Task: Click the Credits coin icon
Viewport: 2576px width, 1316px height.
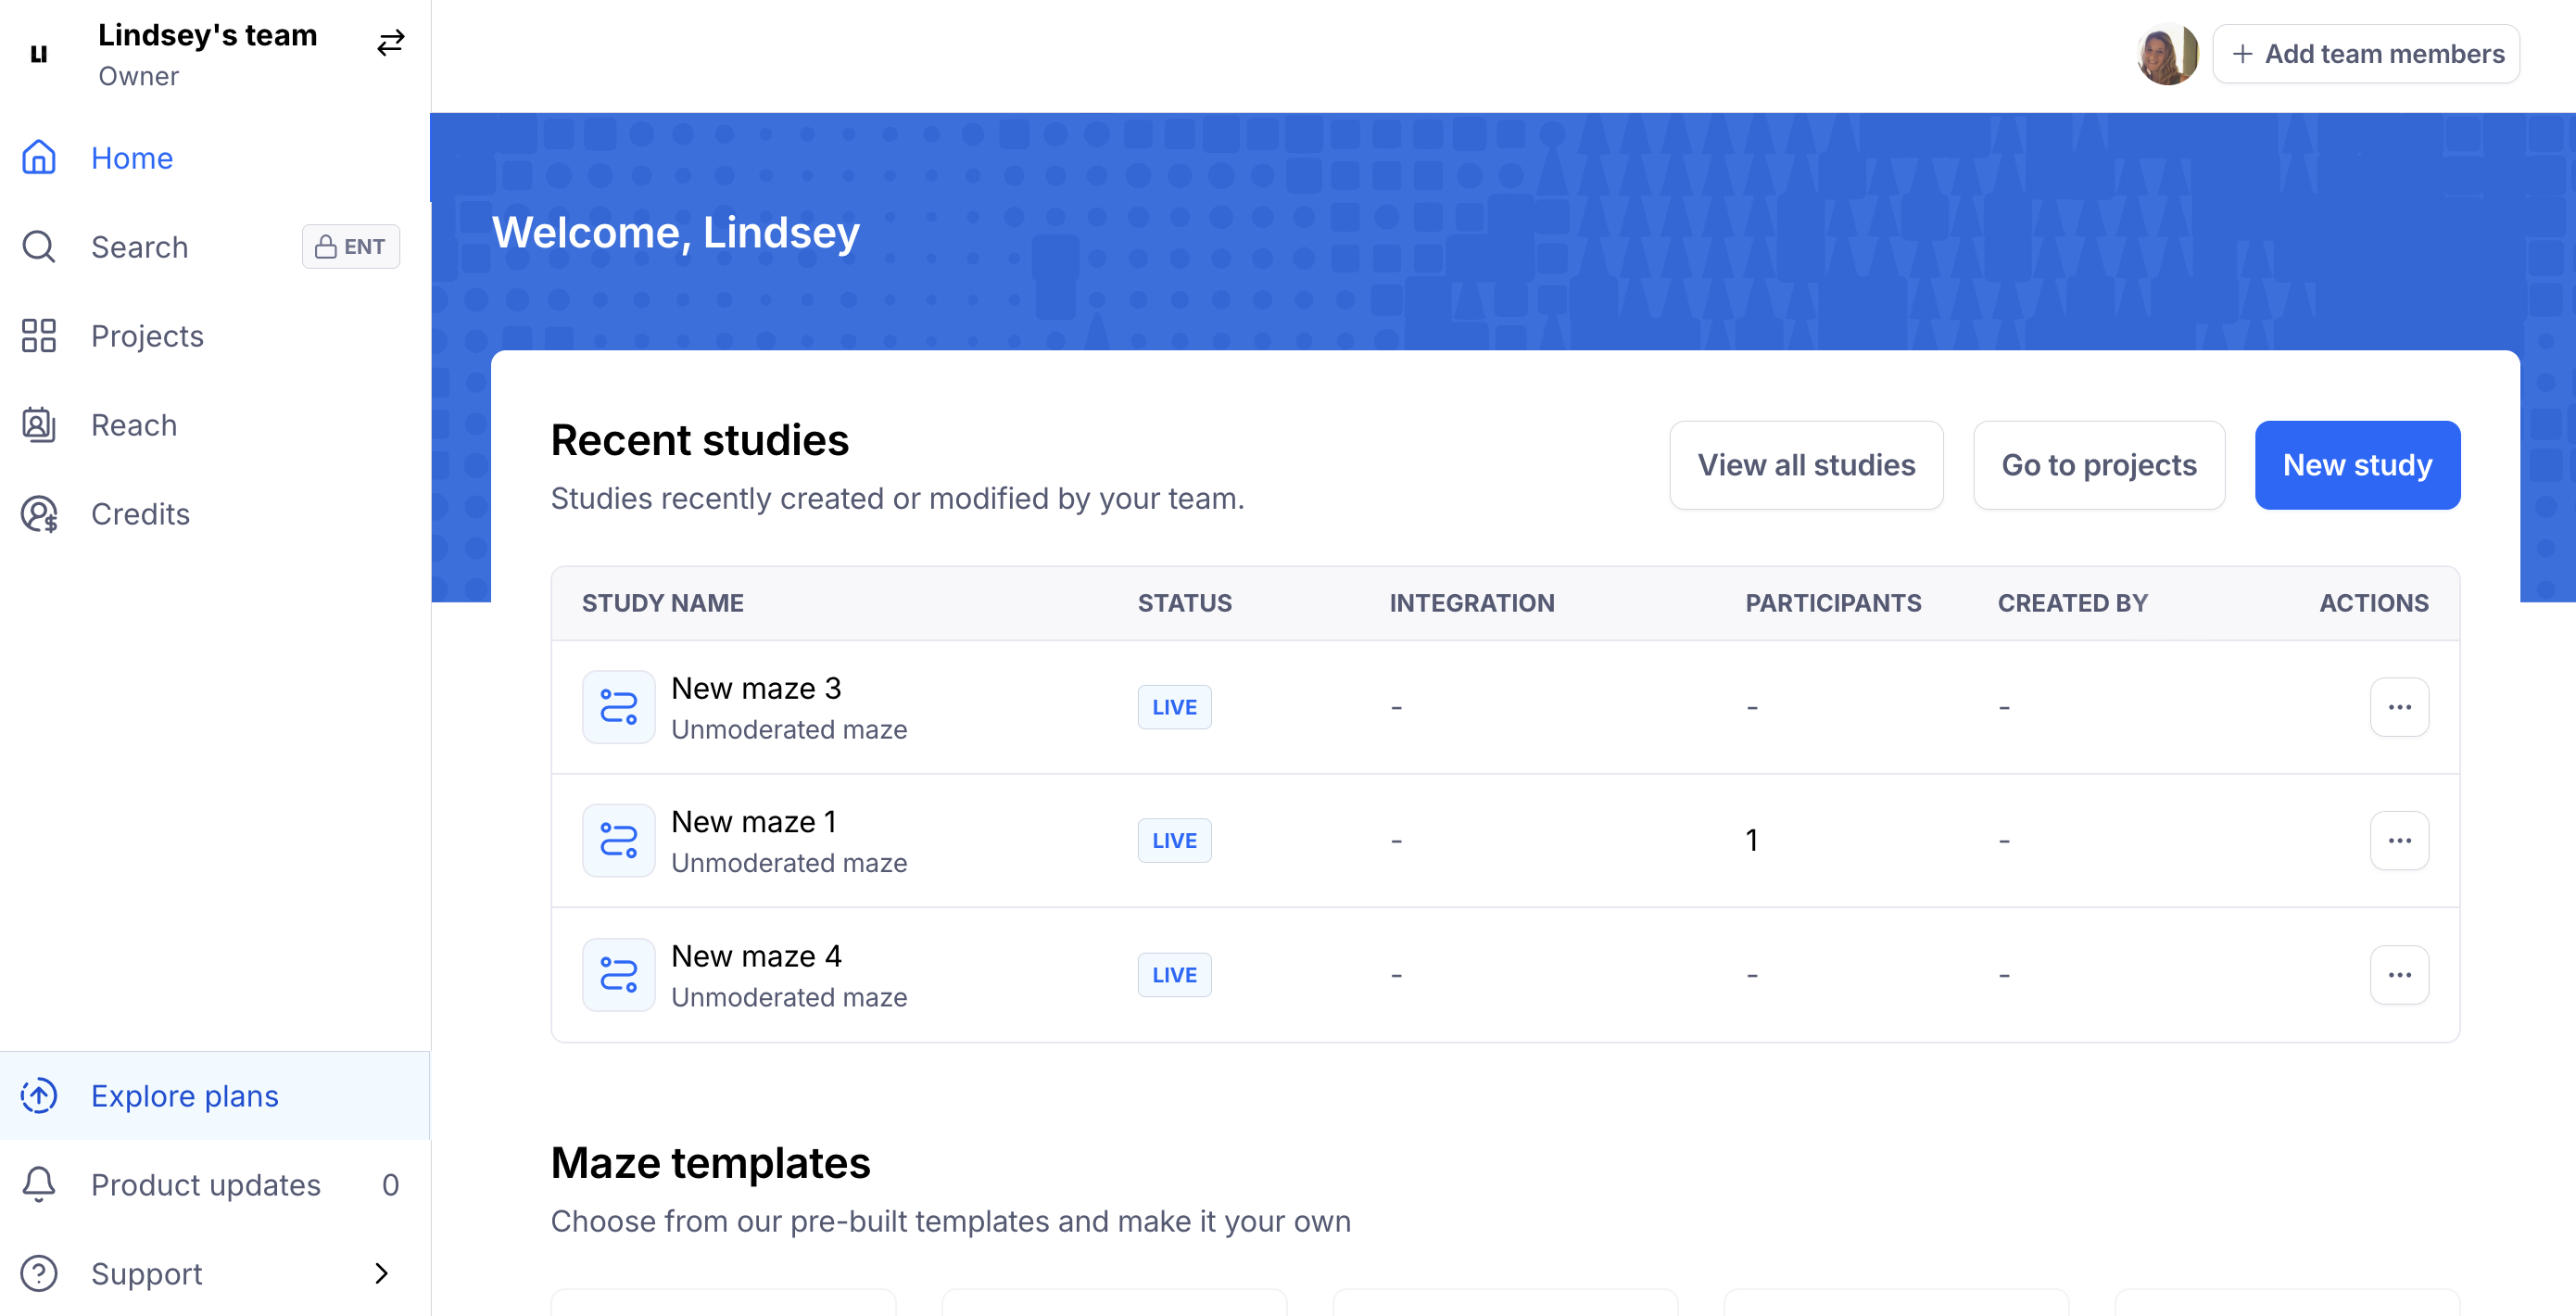Action: [39, 514]
